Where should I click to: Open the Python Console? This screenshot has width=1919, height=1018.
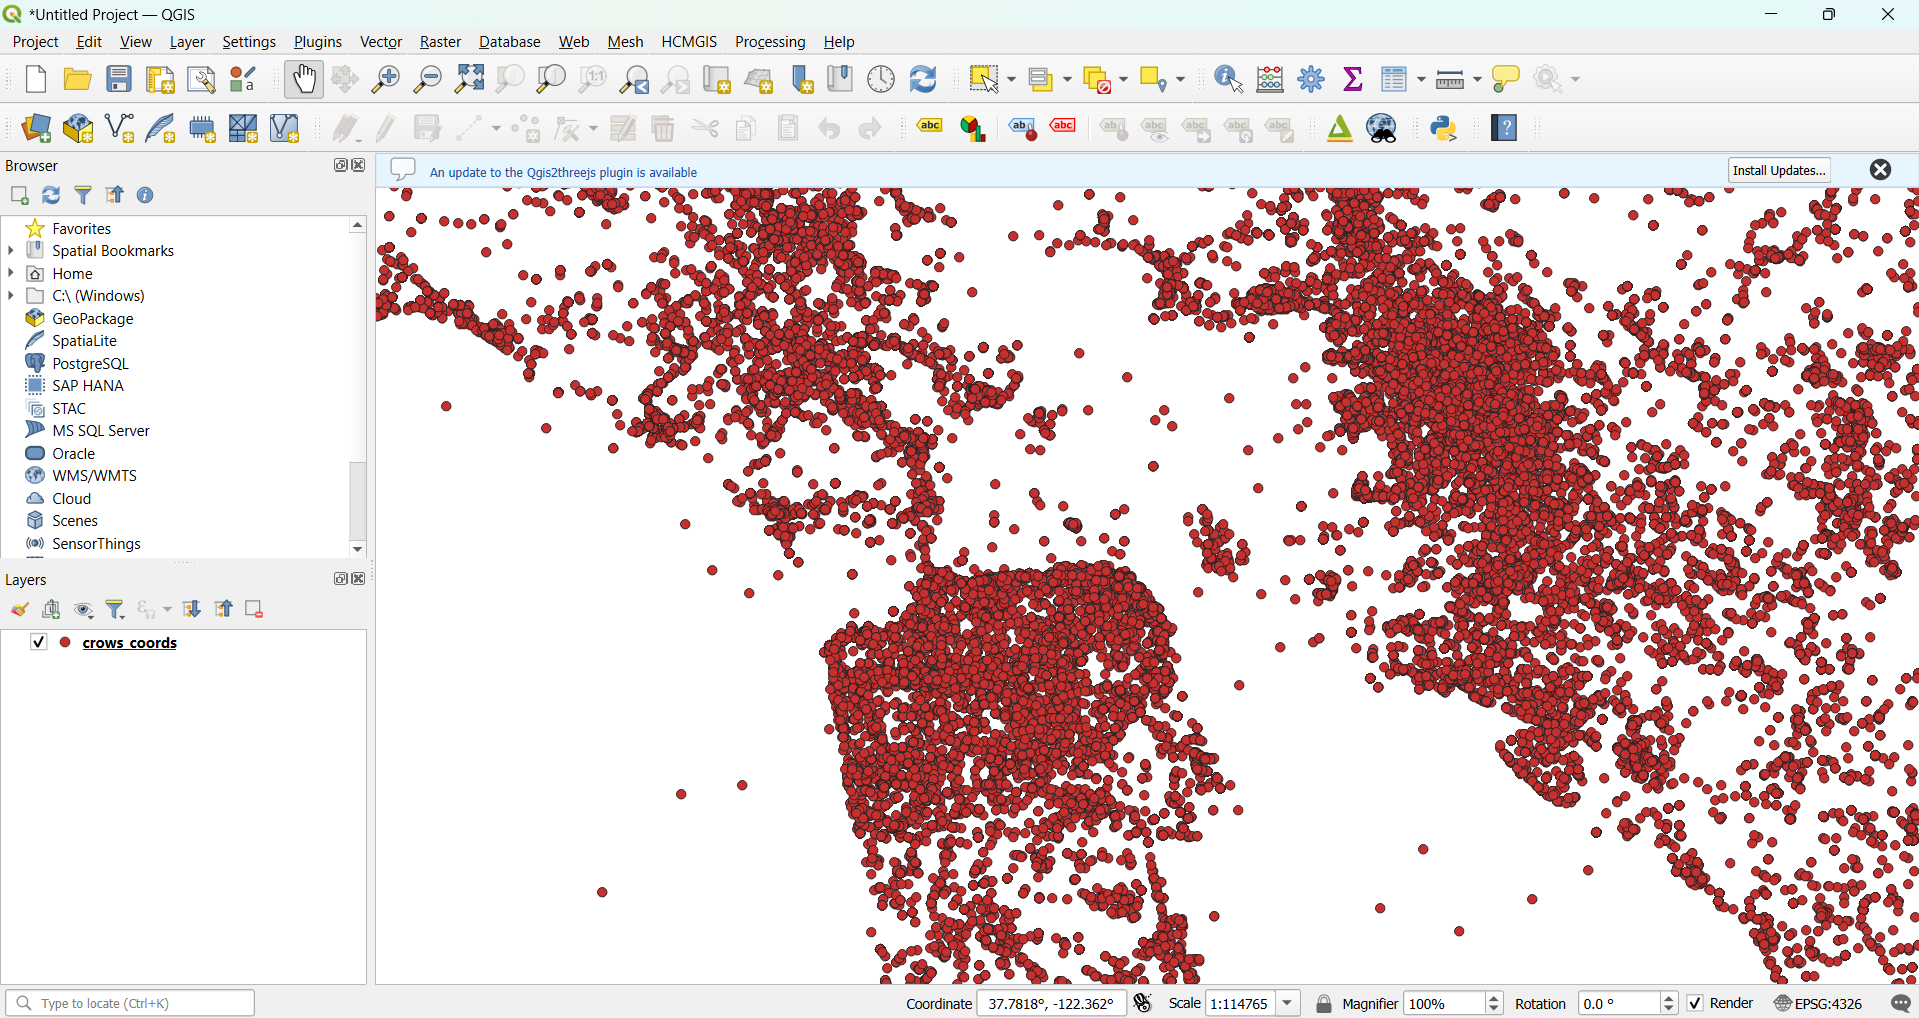coord(1444,128)
